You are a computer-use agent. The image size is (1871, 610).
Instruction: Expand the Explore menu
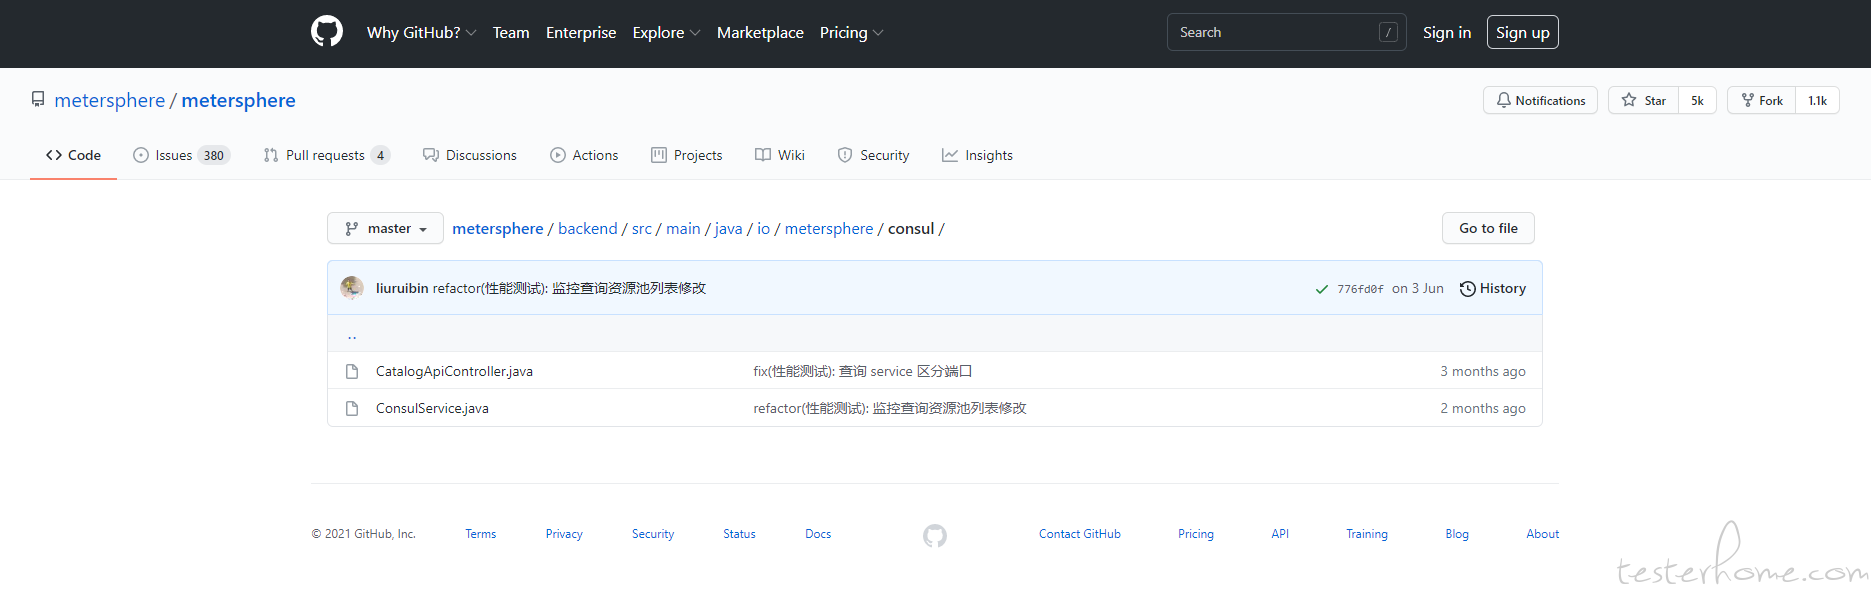tap(666, 33)
